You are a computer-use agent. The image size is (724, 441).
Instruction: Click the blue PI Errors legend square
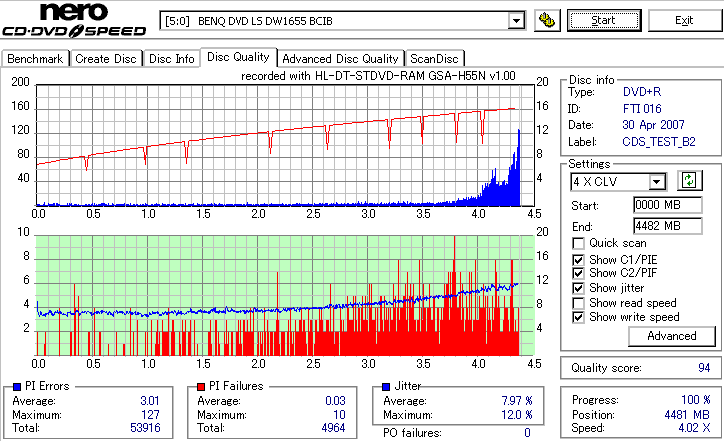click(x=17, y=387)
